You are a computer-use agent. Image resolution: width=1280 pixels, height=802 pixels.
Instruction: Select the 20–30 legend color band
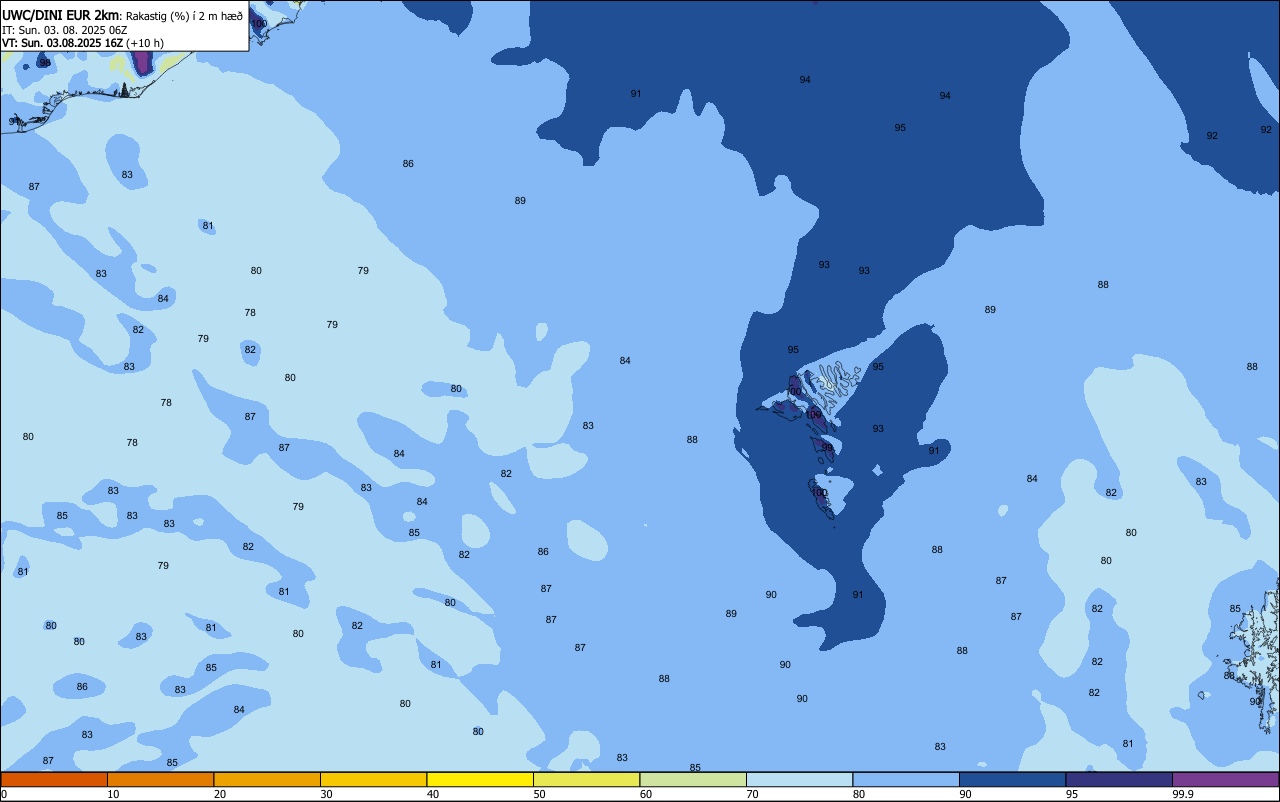point(267,779)
